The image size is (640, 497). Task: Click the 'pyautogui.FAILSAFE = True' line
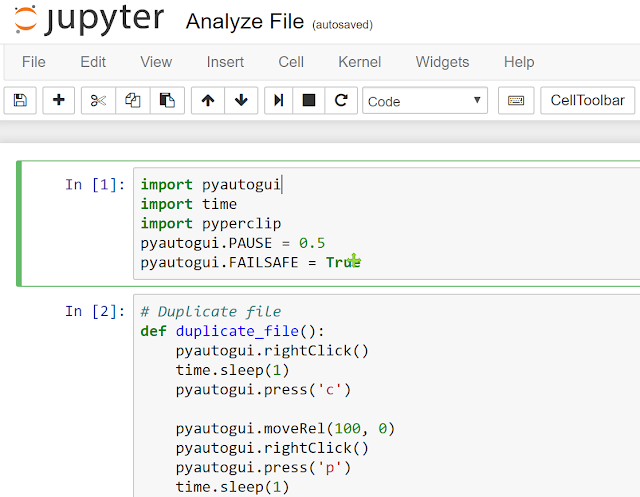[x=251, y=262]
